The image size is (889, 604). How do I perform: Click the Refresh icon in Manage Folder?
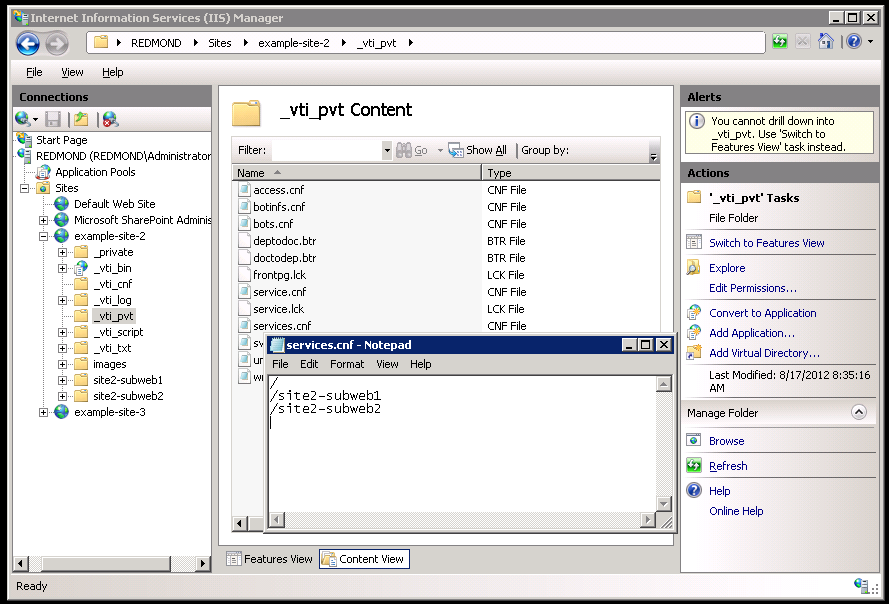click(x=694, y=466)
